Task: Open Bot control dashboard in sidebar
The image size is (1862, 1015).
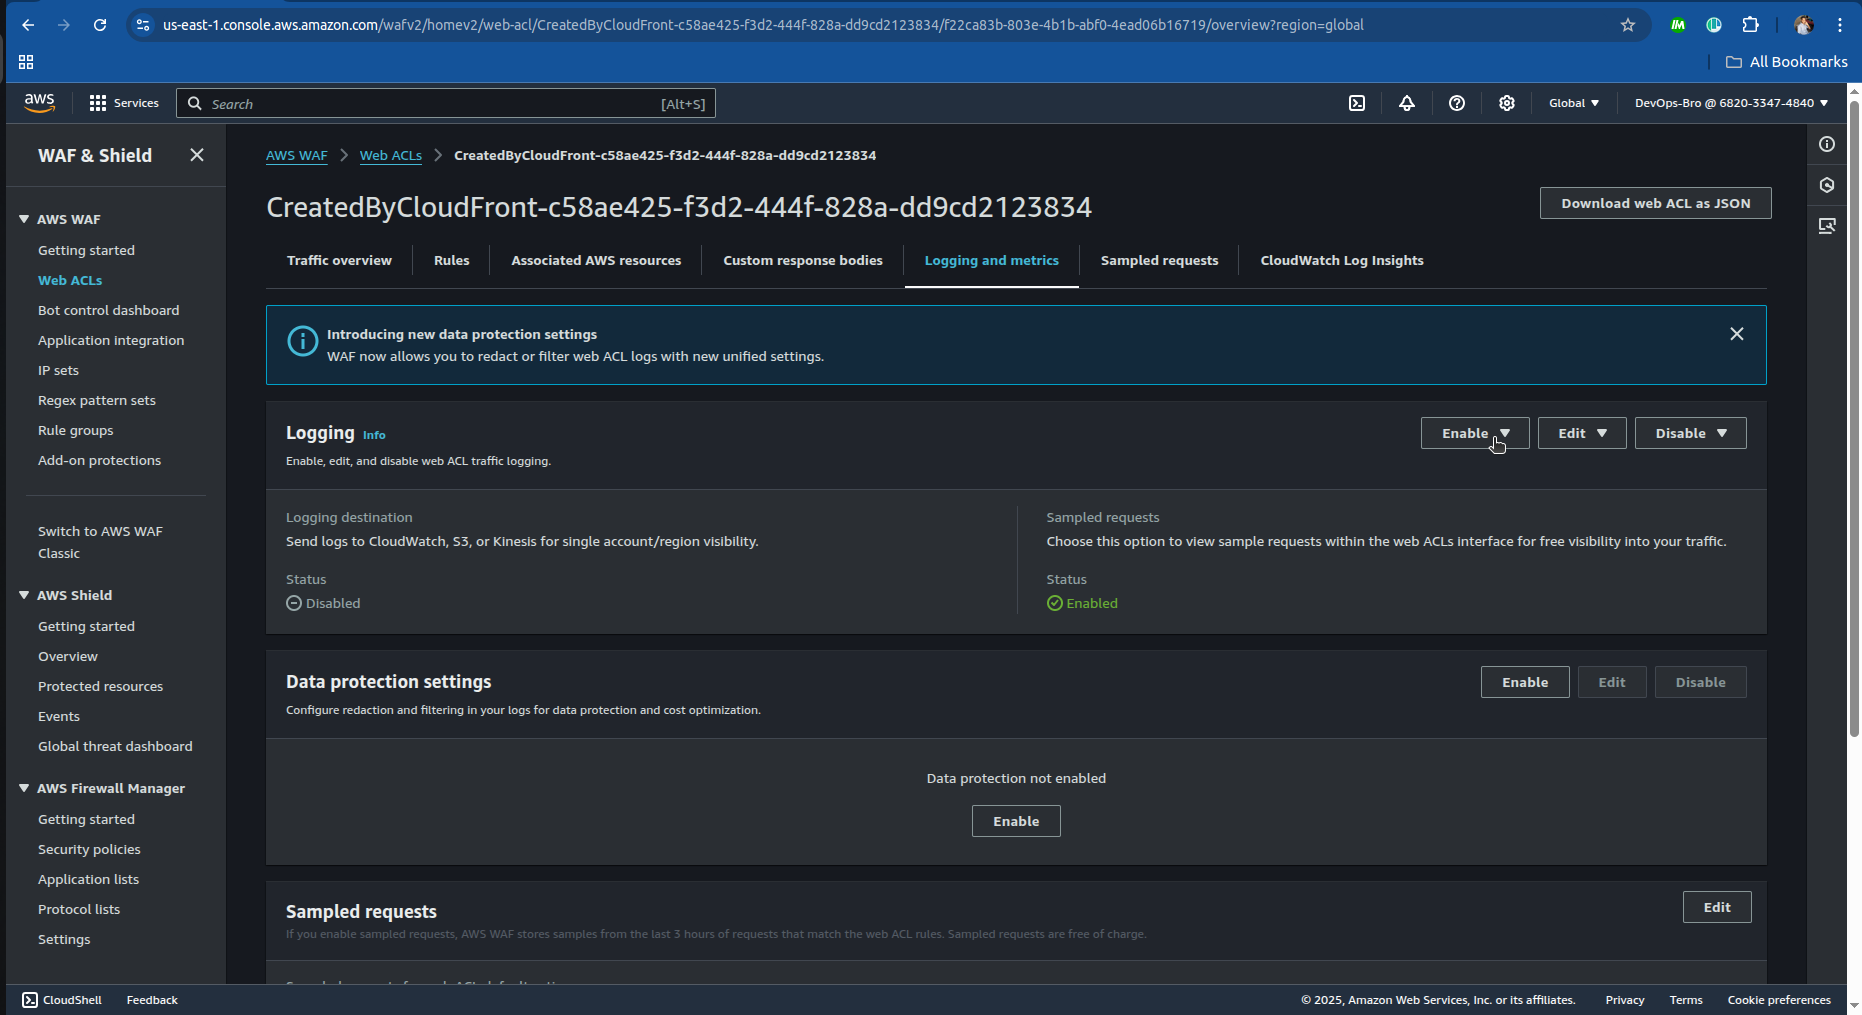Action: click(109, 310)
